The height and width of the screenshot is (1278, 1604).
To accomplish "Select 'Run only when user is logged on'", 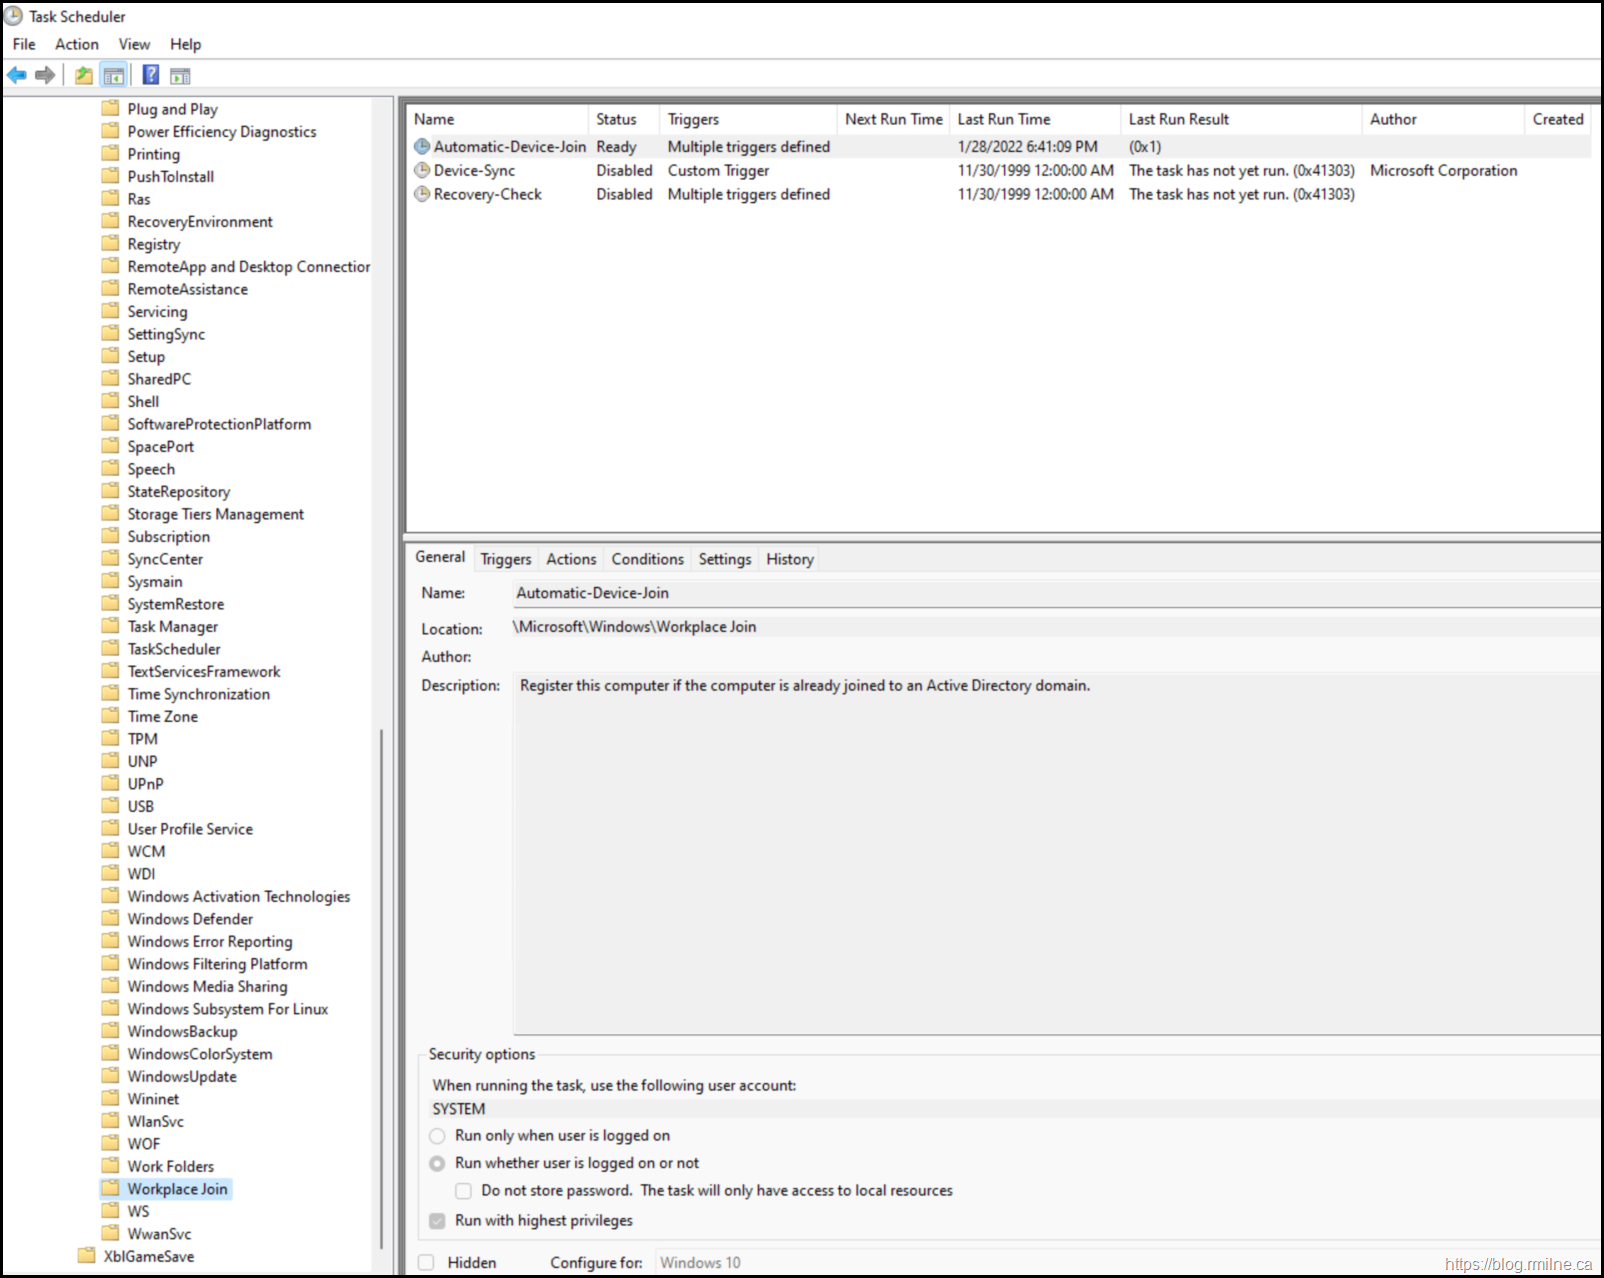I will point(437,1136).
